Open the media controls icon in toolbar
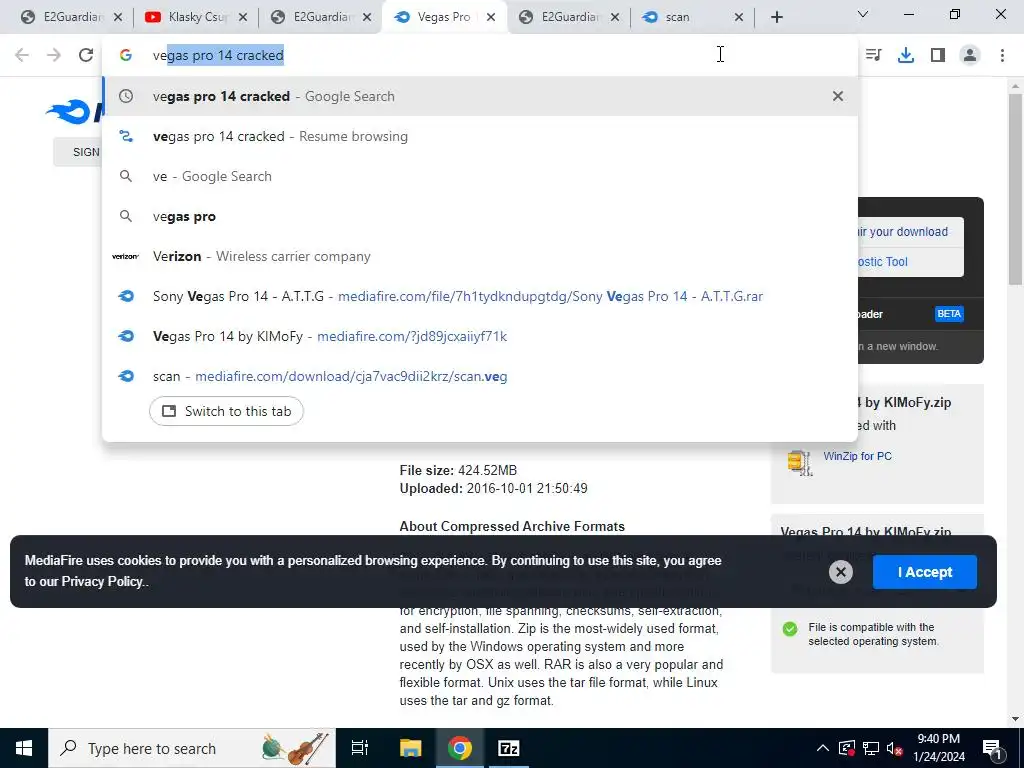The width and height of the screenshot is (1024, 768). (874, 56)
